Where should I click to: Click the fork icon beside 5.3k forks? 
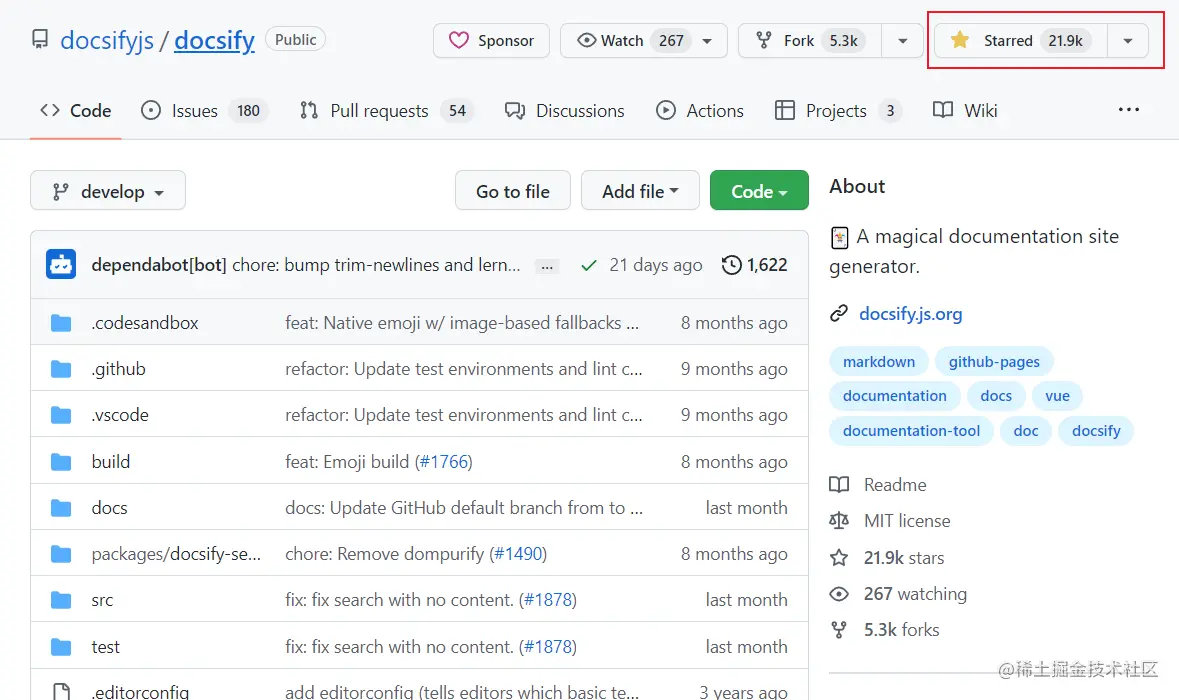[839, 630]
